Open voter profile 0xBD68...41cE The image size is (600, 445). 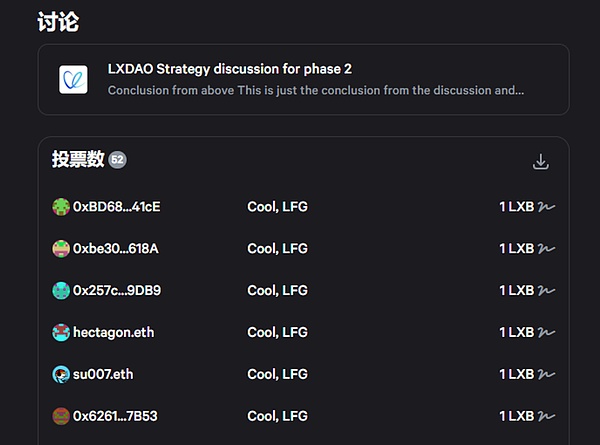(117, 207)
